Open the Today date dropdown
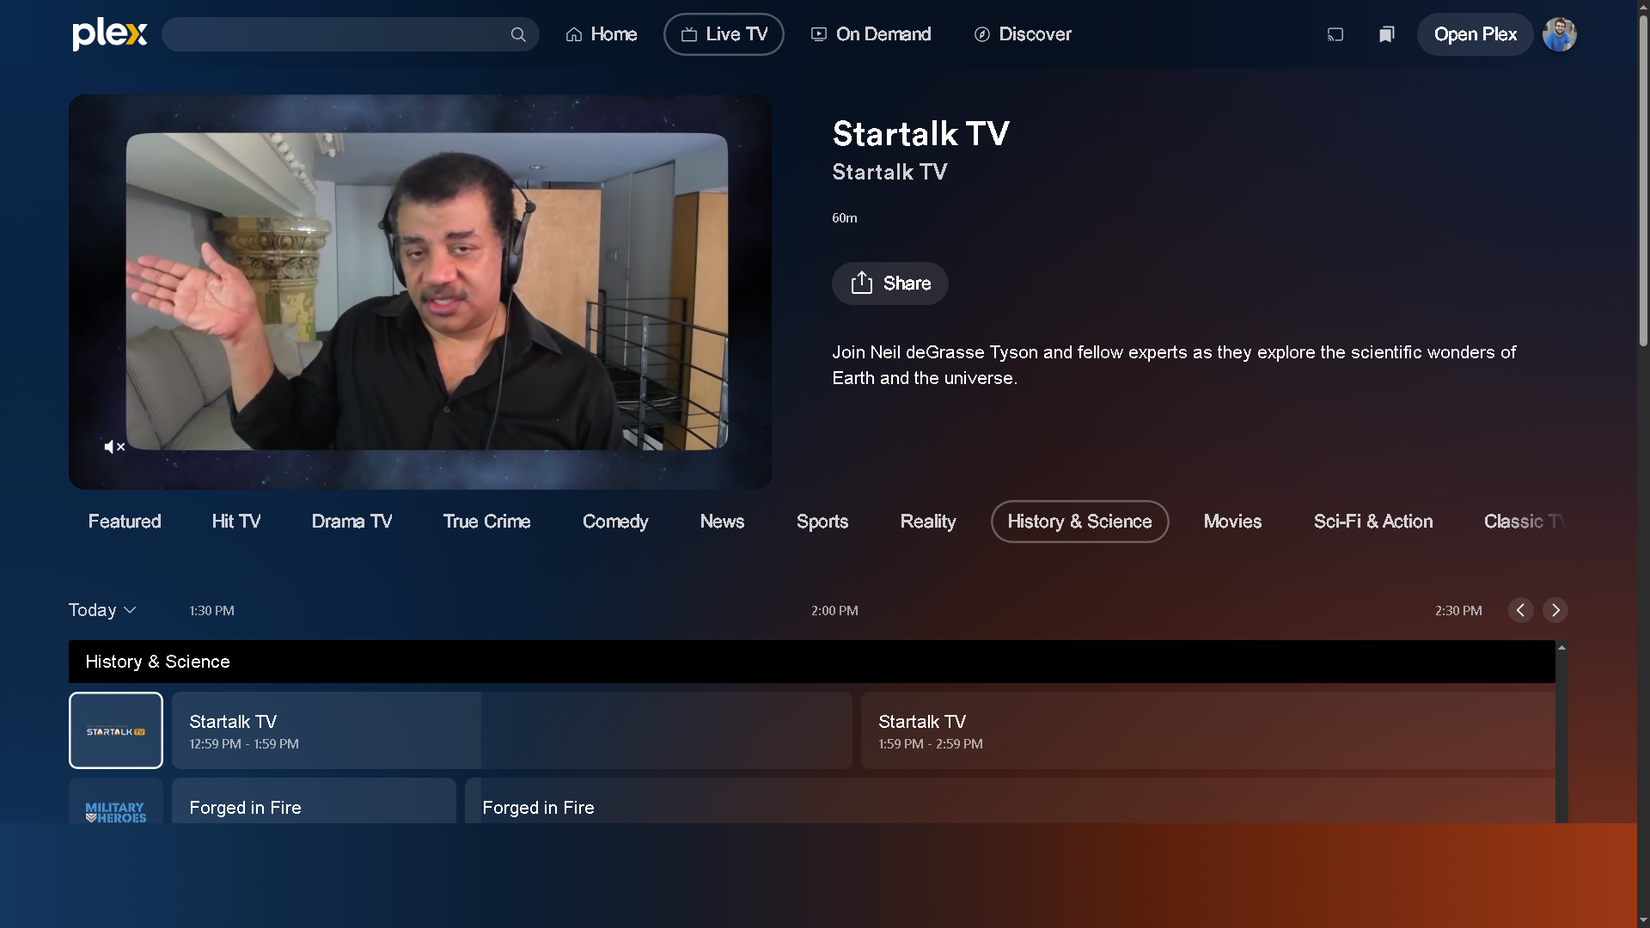The image size is (1650, 928). pyautogui.click(x=102, y=610)
